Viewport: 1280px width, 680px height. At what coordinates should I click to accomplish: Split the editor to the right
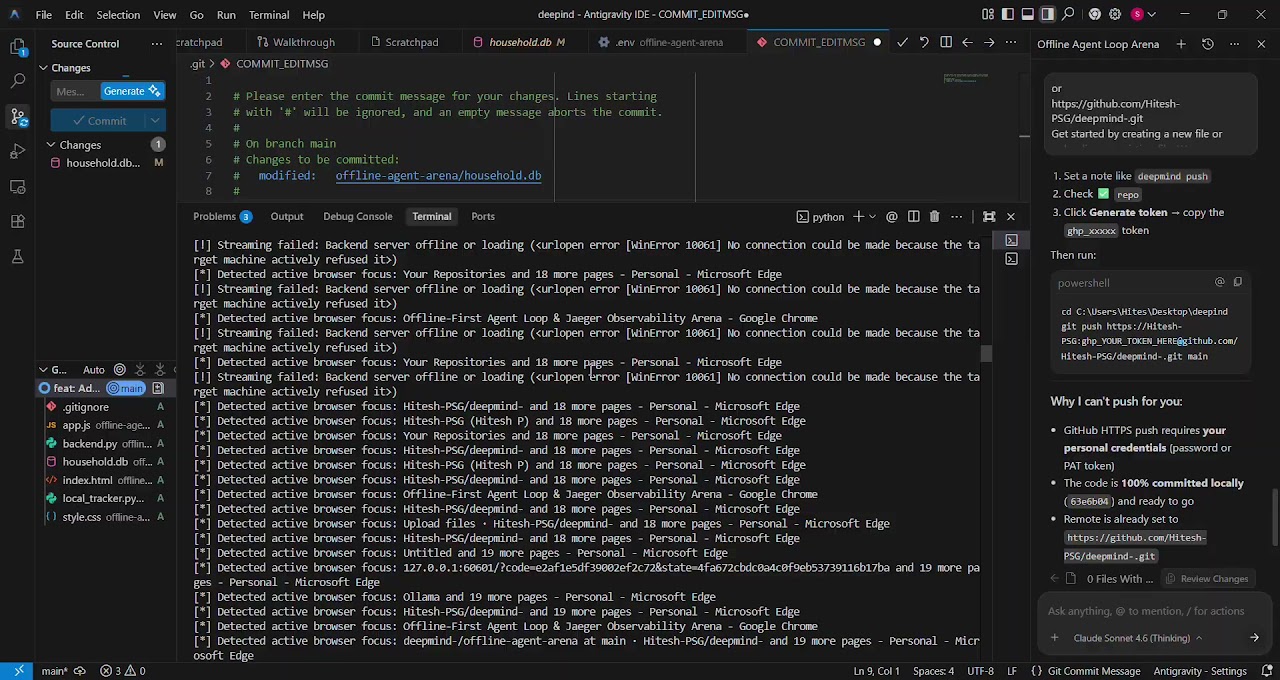pyautogui.click(x=946, y=42)
